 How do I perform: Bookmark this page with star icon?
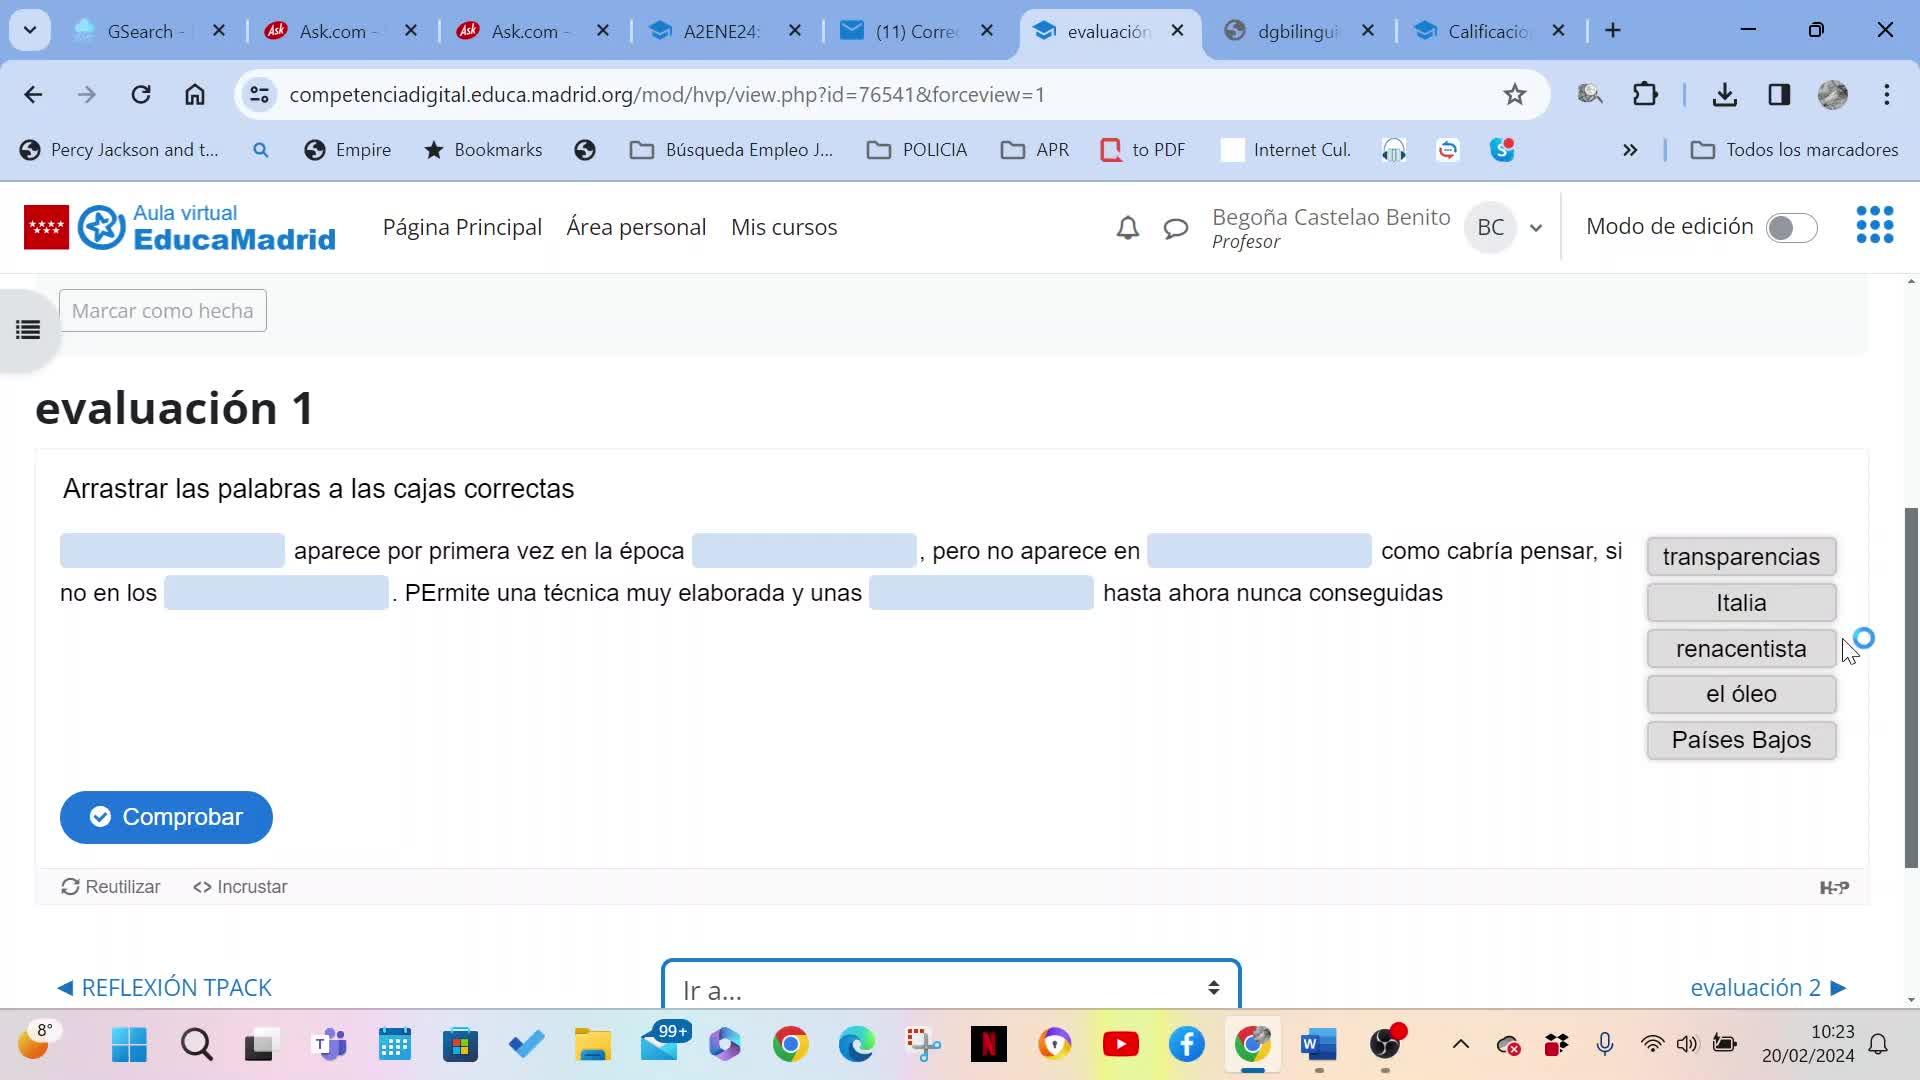coord(1514,95)
